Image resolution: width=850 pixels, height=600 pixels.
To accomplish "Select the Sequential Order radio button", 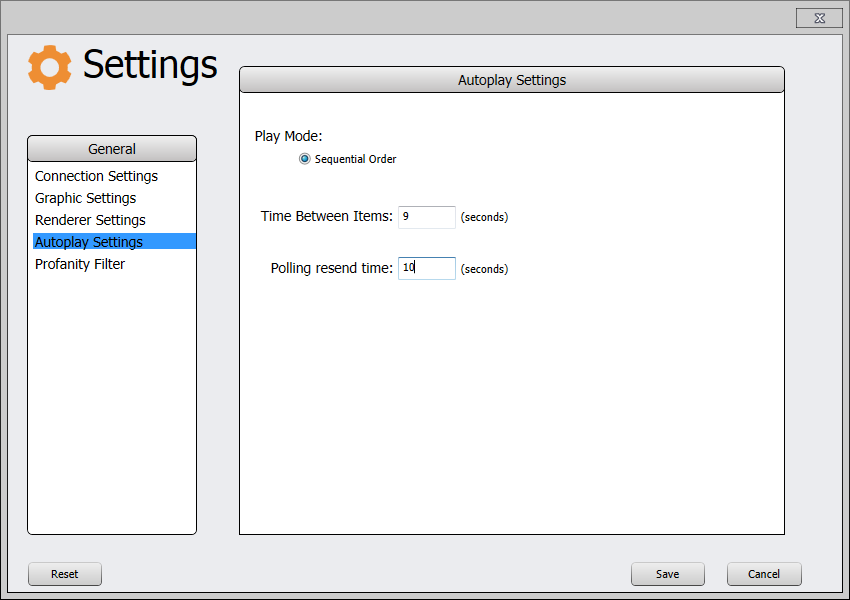I will (x=305, y=159).
